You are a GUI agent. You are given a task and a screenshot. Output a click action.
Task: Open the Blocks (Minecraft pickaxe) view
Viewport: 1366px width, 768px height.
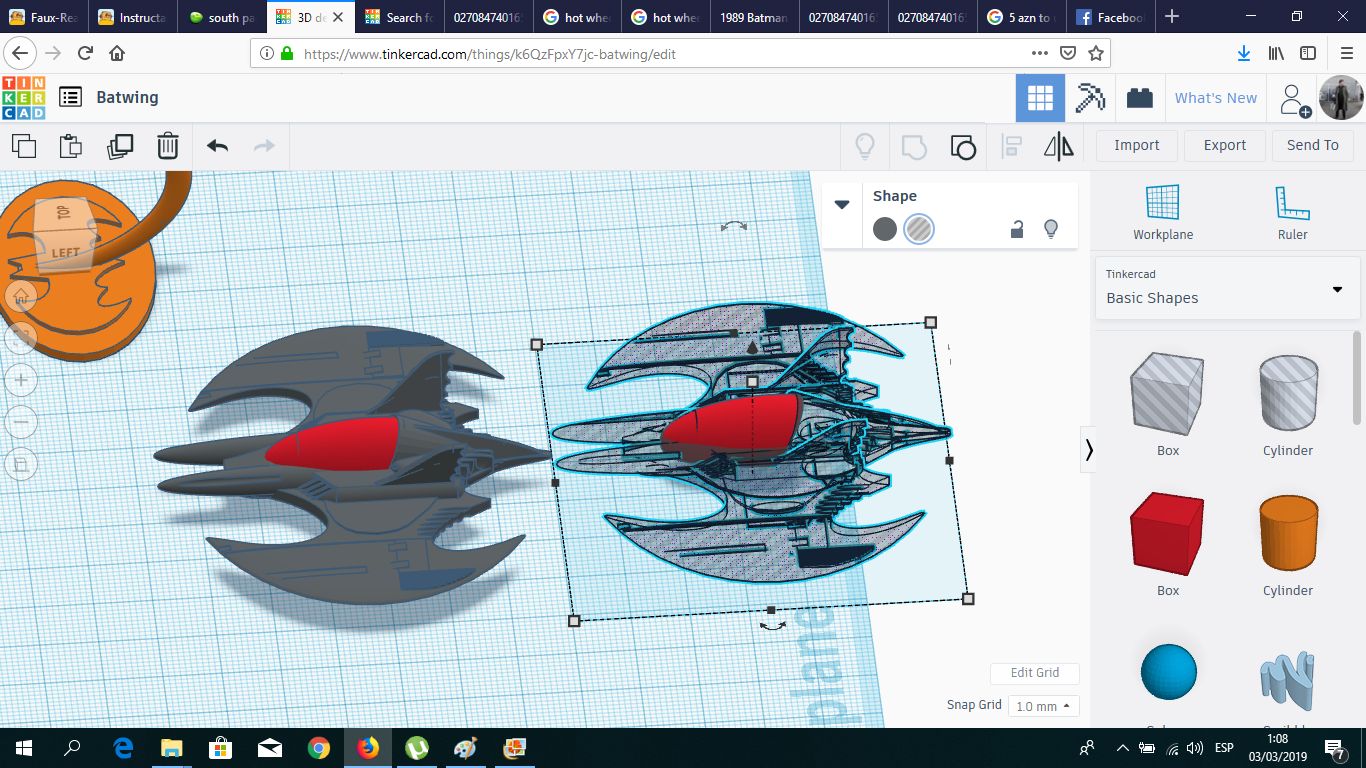click(1089, 98)
